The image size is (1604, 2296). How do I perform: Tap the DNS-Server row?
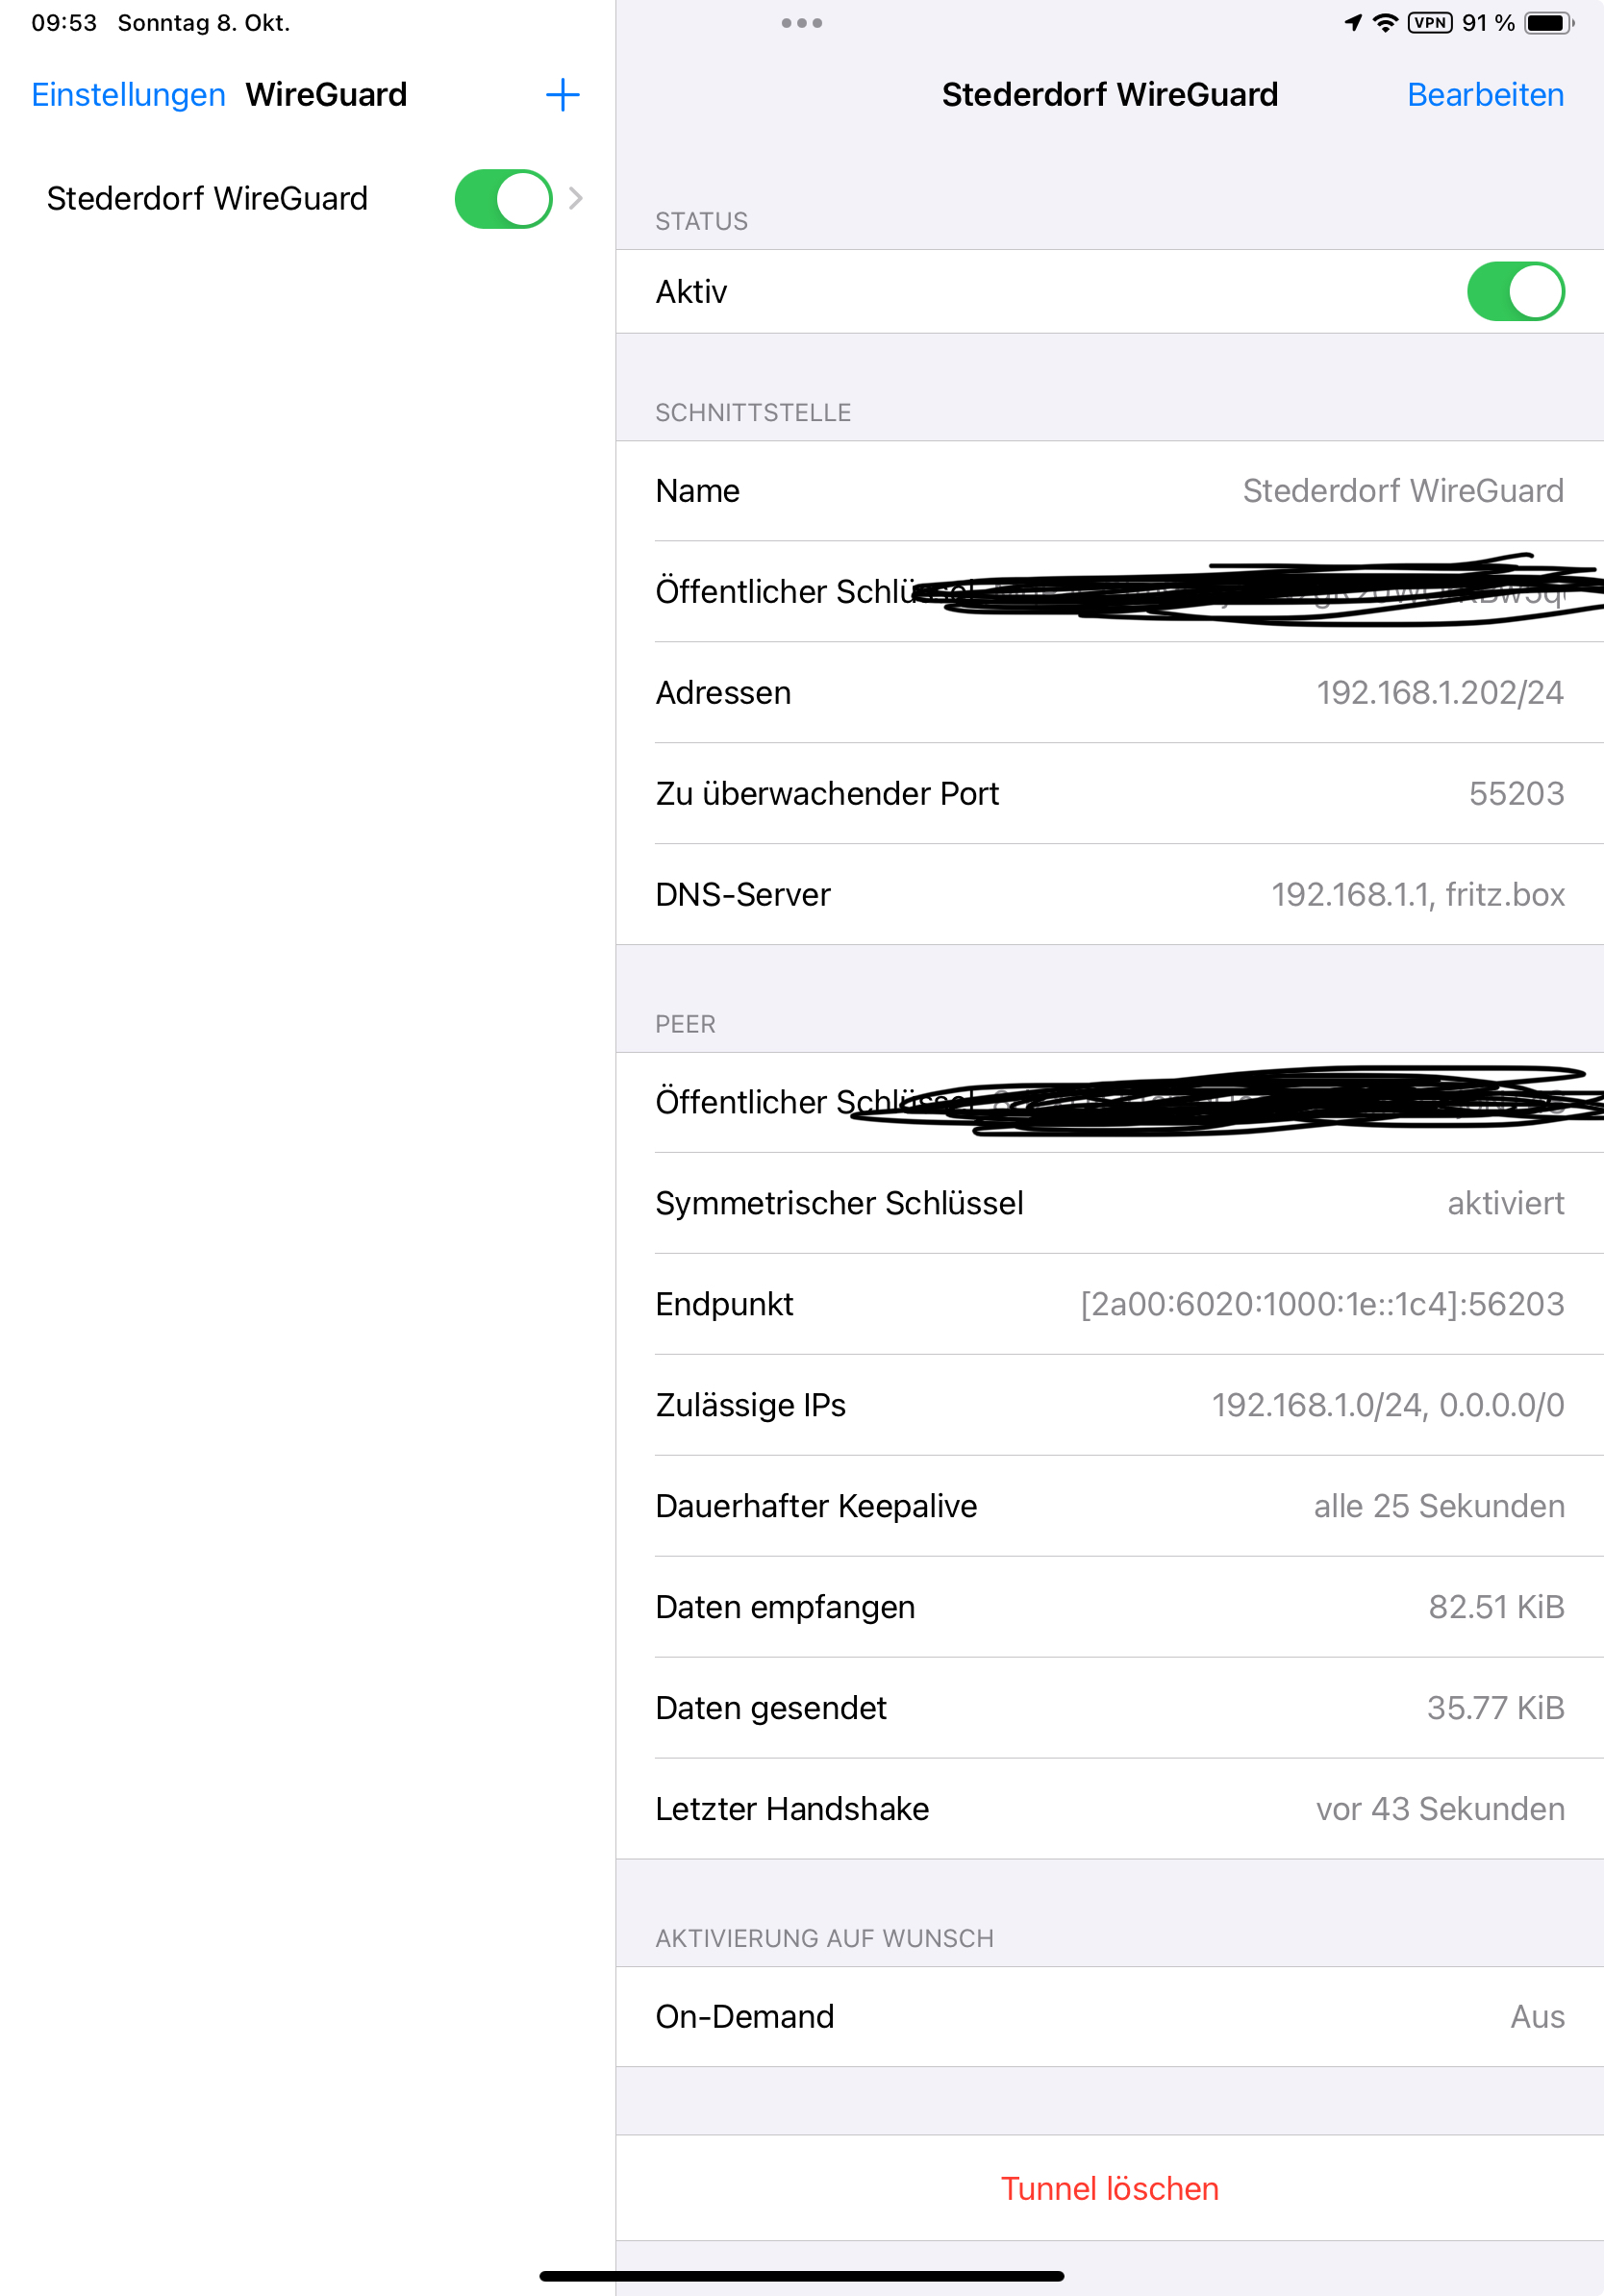1110,895
